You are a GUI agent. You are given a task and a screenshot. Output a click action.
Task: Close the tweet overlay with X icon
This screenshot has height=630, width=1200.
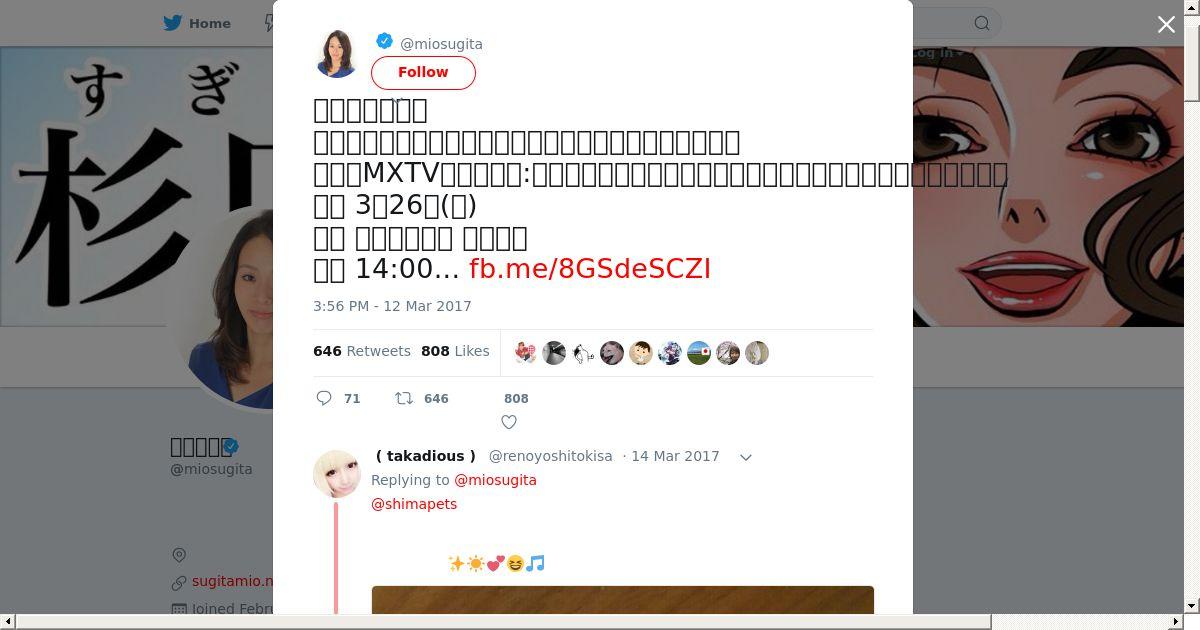(x=1166, y=25)
